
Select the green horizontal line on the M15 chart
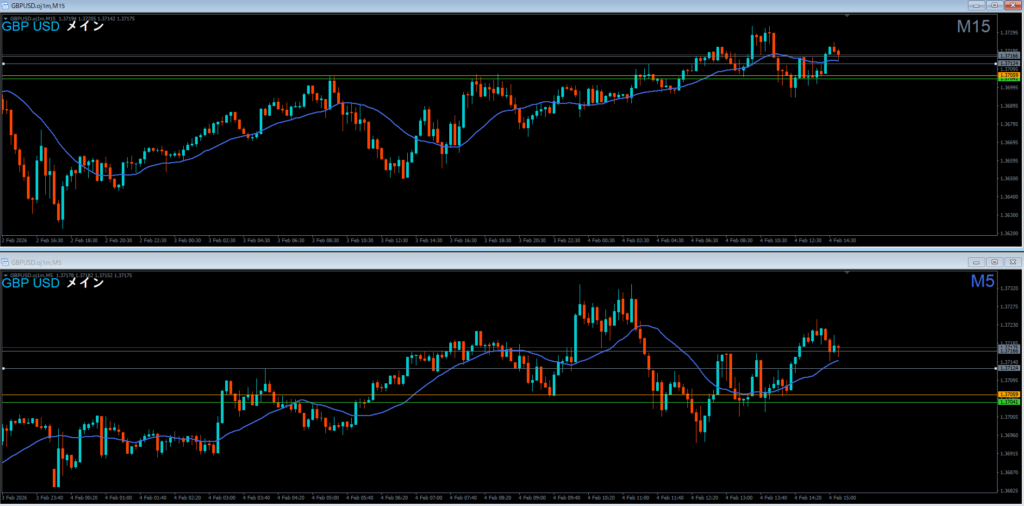[x=400, y=78]
